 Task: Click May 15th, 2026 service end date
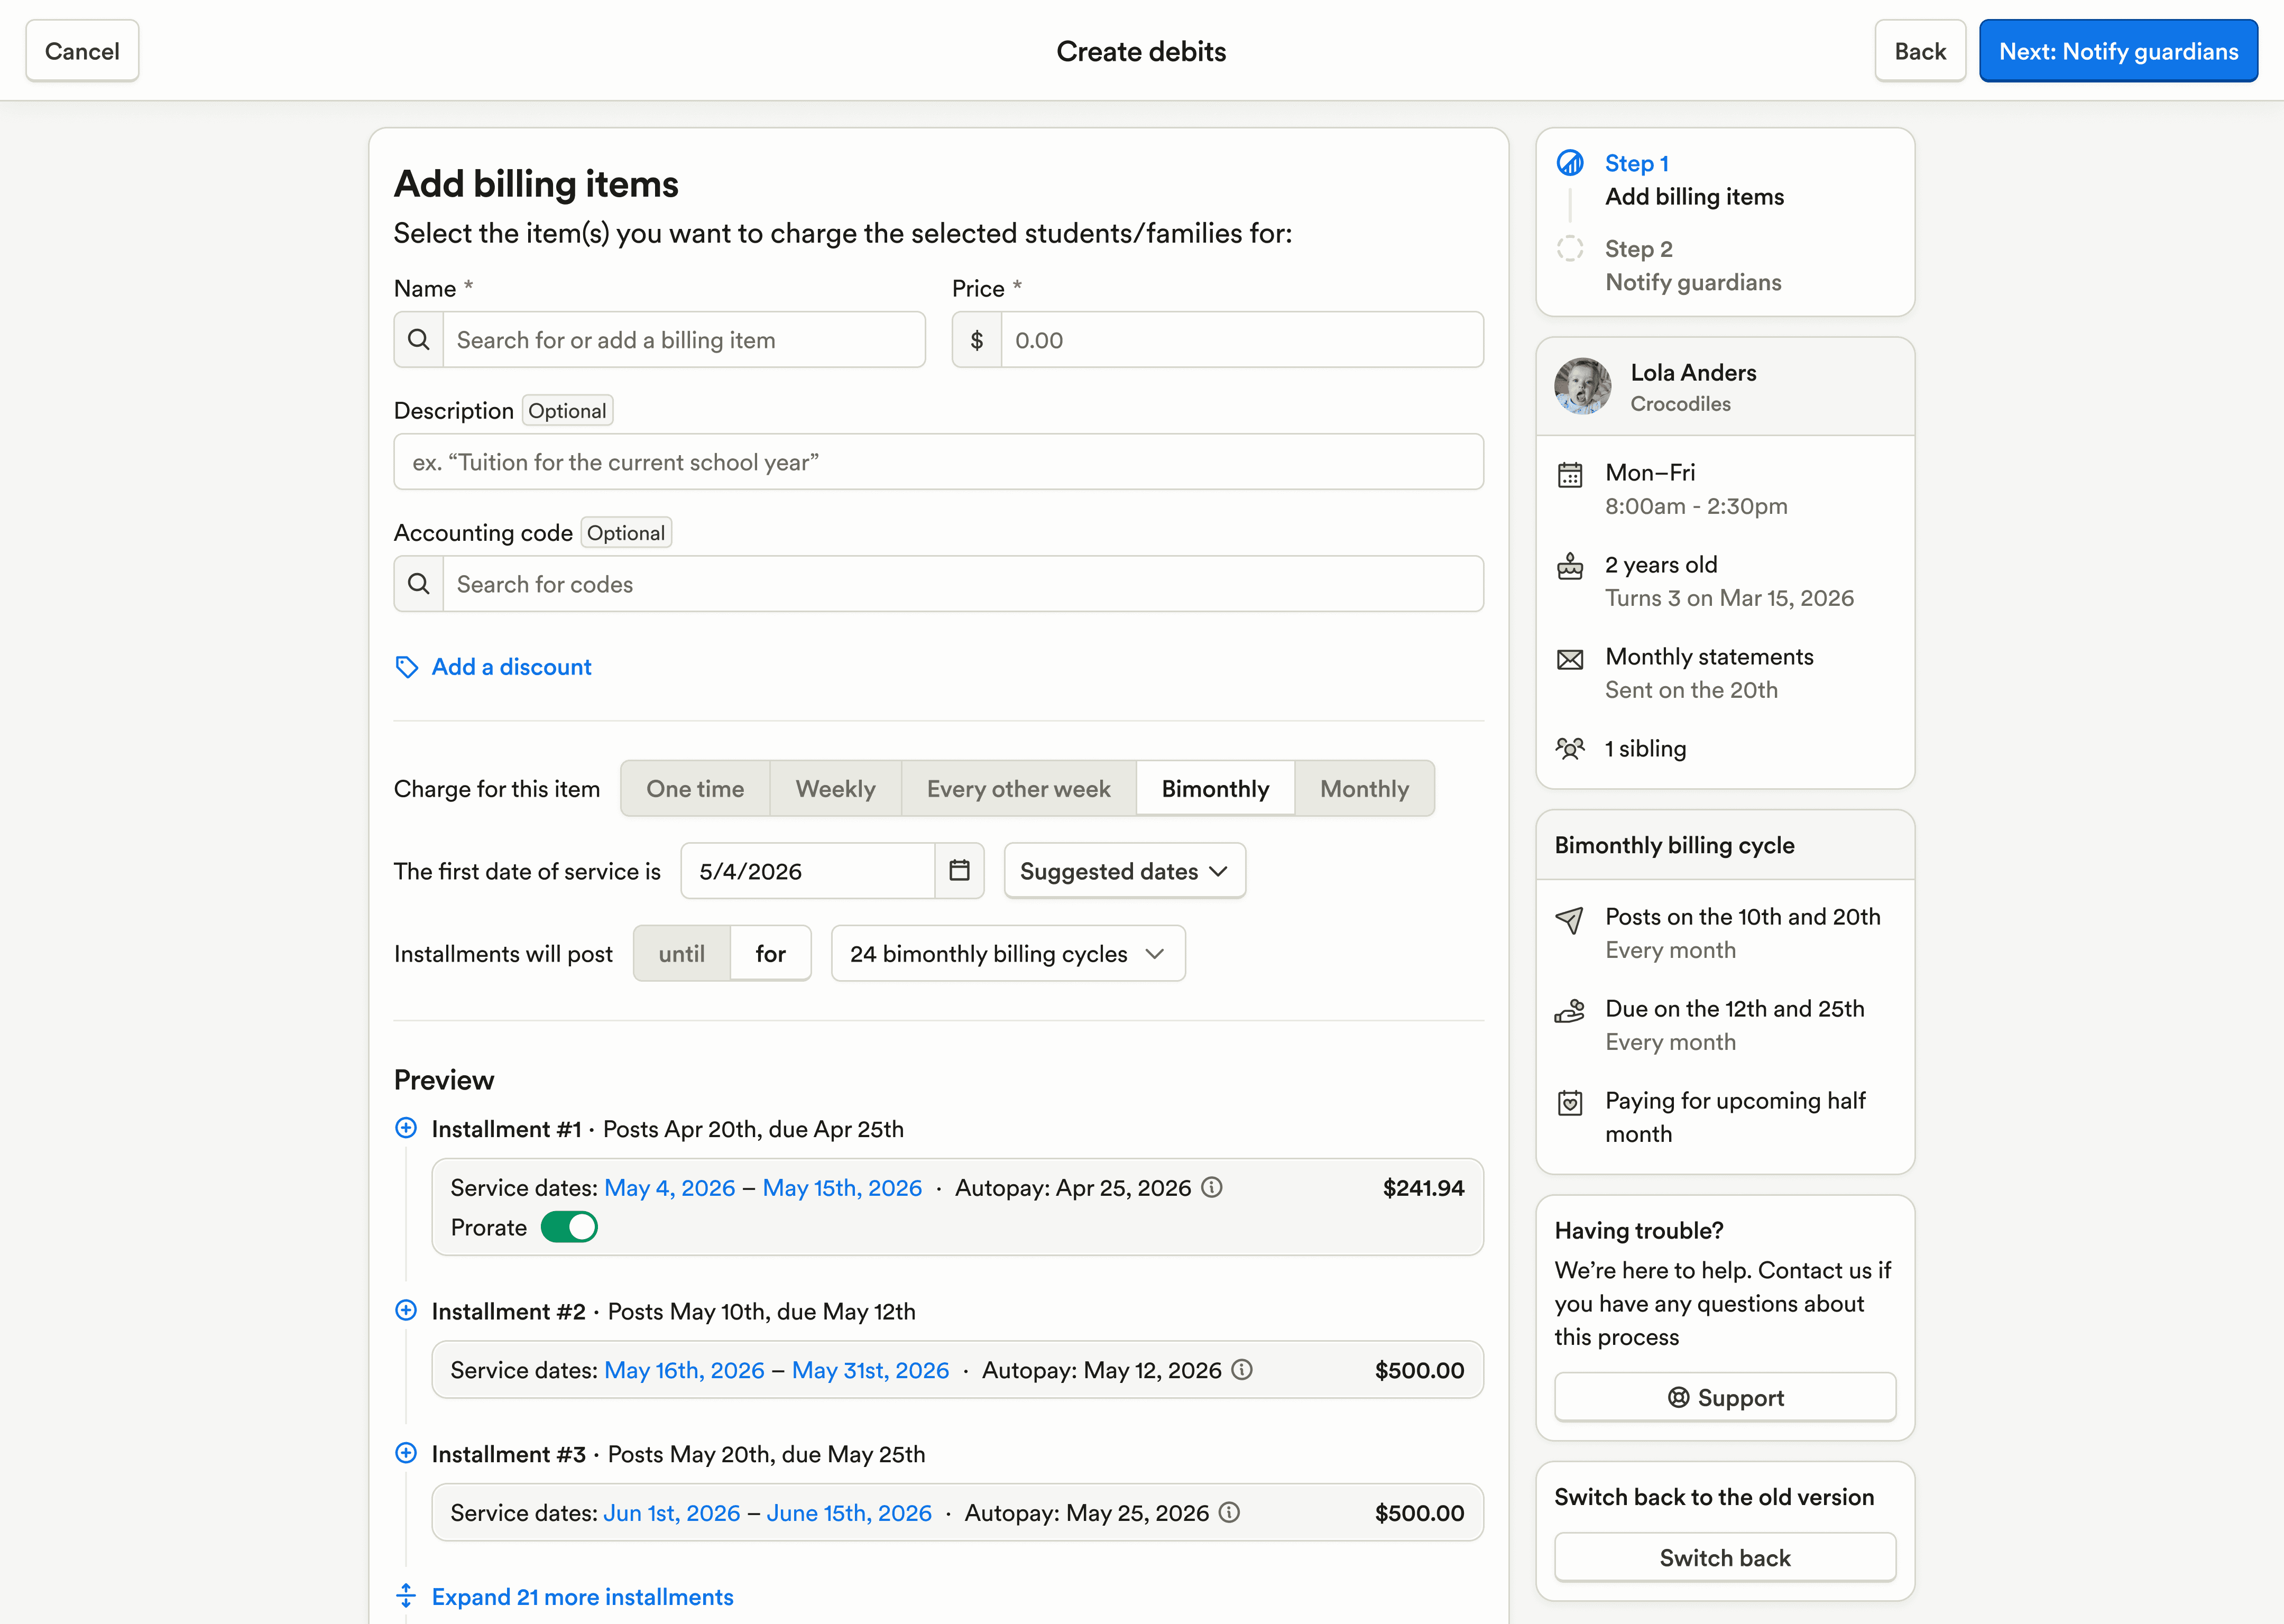(842, 1187)
